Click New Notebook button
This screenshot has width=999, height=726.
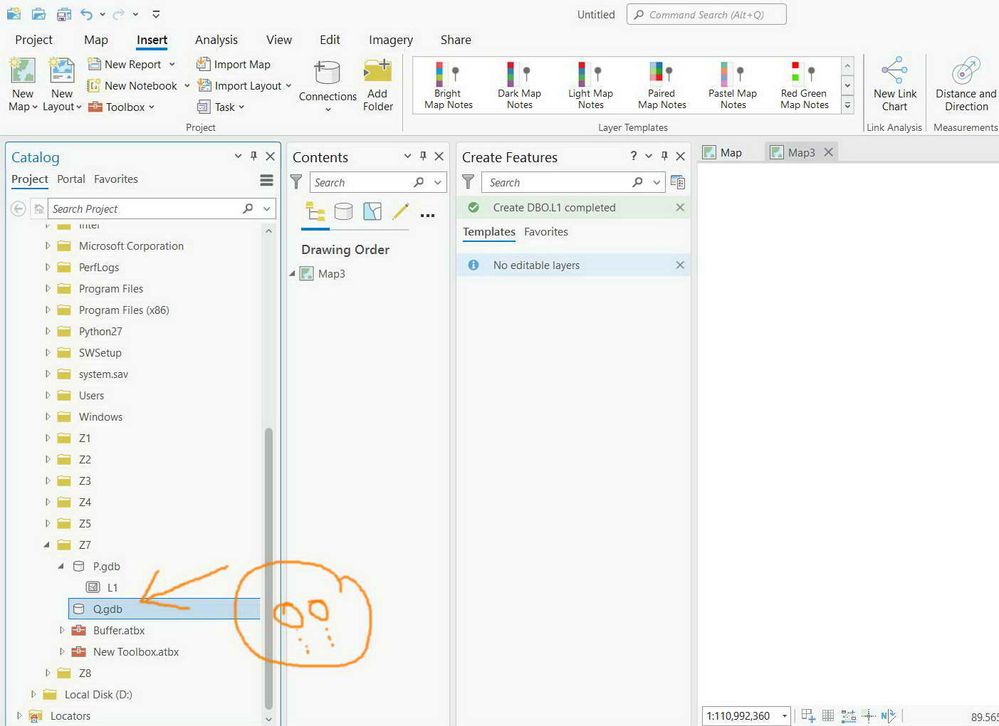click(x=138, y=85)
